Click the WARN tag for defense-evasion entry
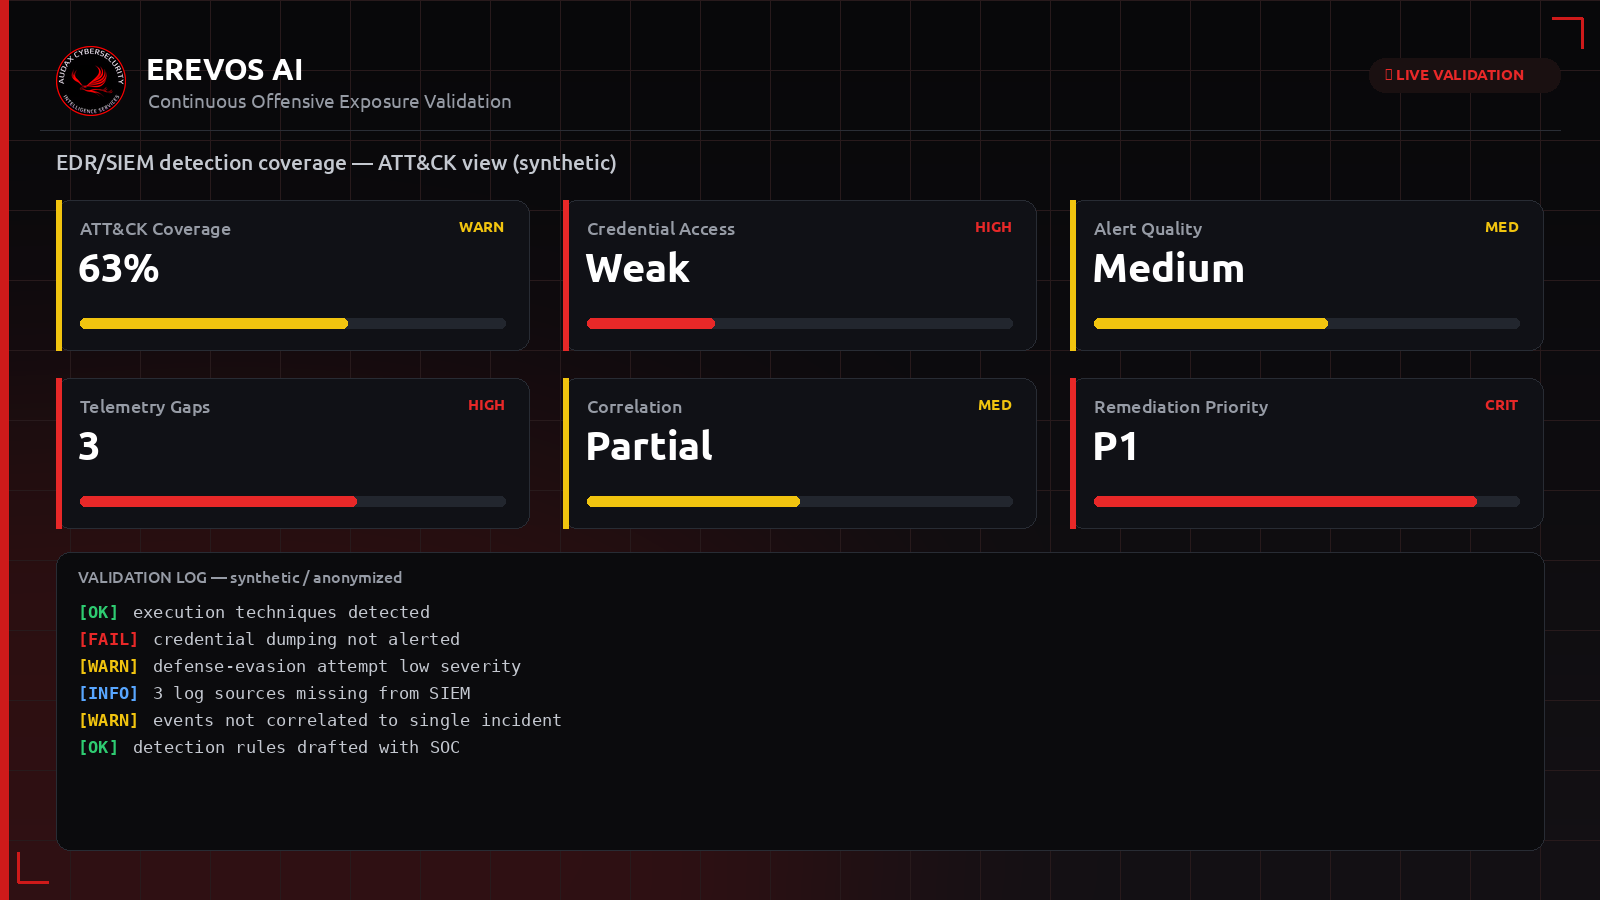The image size is (1600, 900). [108, 666]
